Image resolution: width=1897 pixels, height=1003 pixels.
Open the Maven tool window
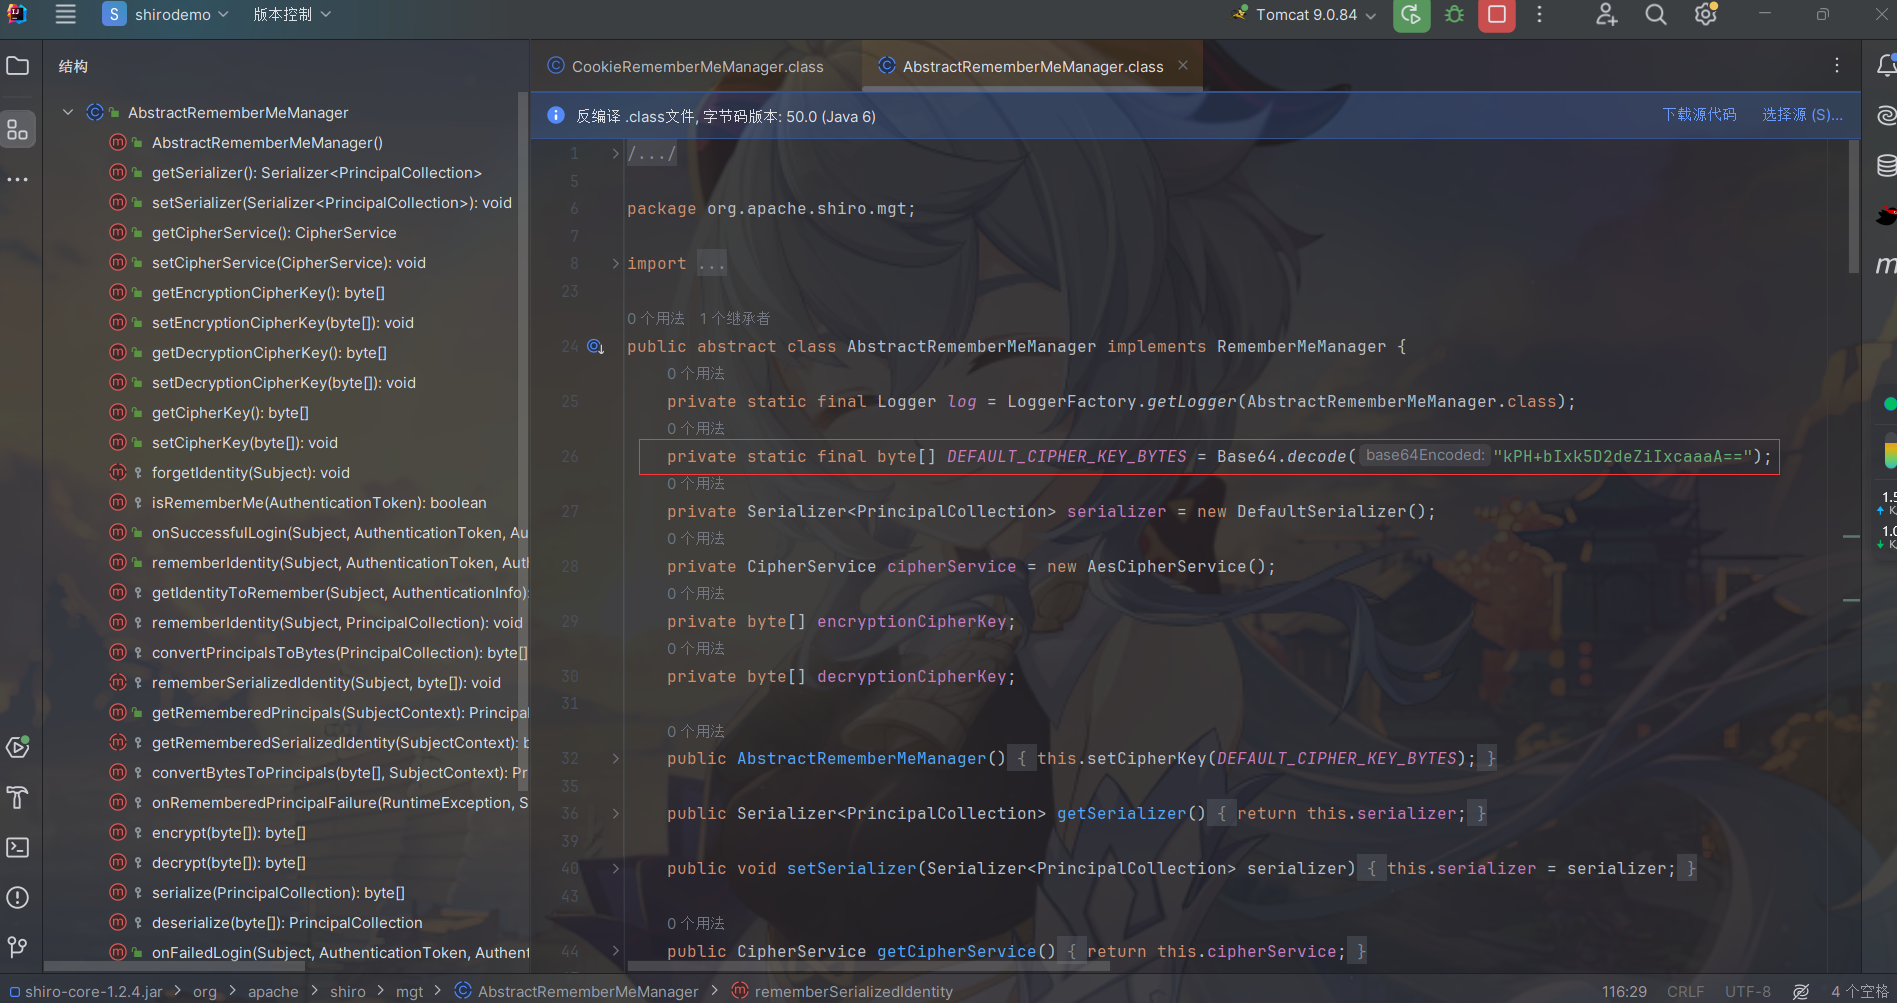point(1885,265)
